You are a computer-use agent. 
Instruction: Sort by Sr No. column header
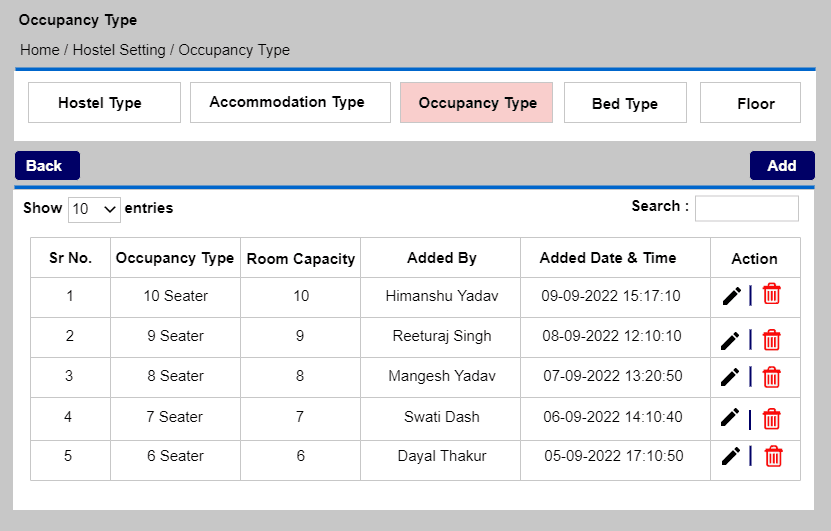pyautogui.click(x=70, y=258)
